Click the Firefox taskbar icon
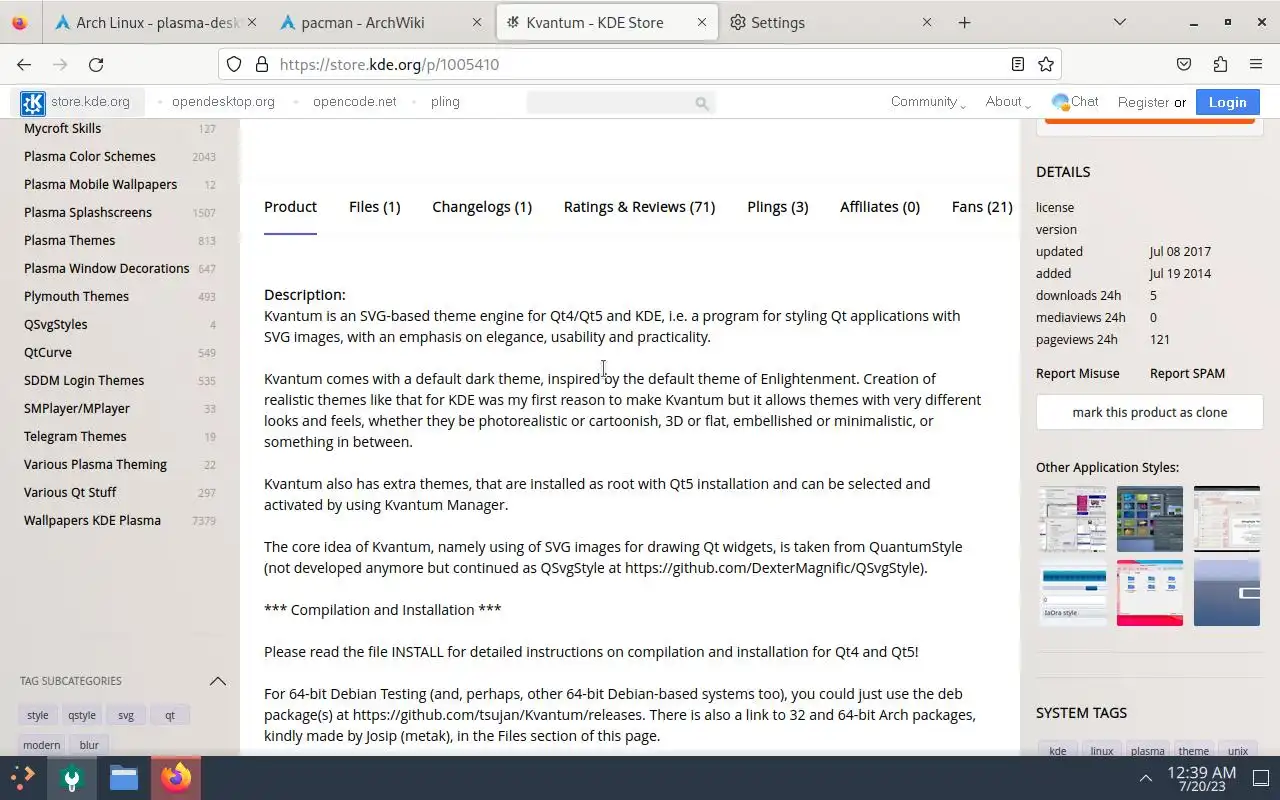Viewport: 1280px width, 800px height. [177, 778]
